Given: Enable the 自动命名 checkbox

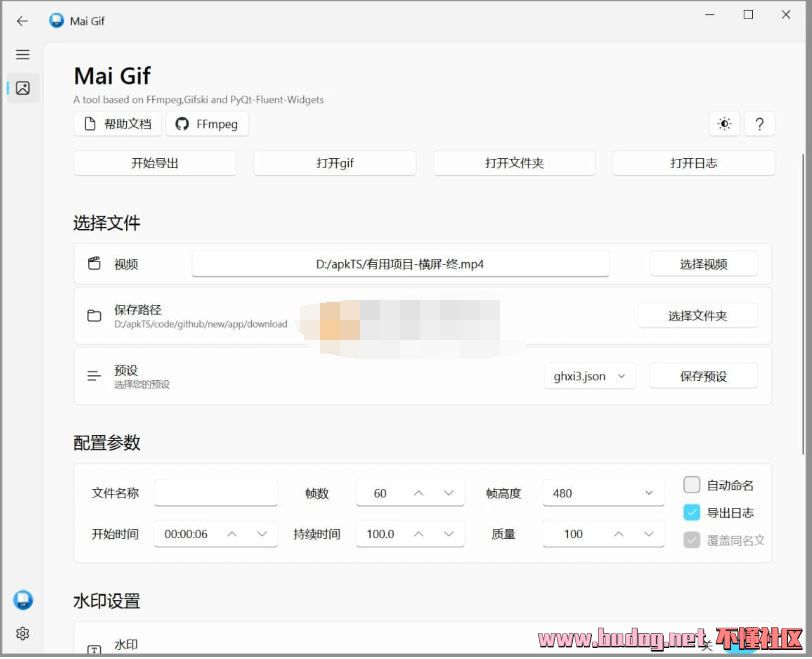Looking at the screenshot, I should coord(692,485).
